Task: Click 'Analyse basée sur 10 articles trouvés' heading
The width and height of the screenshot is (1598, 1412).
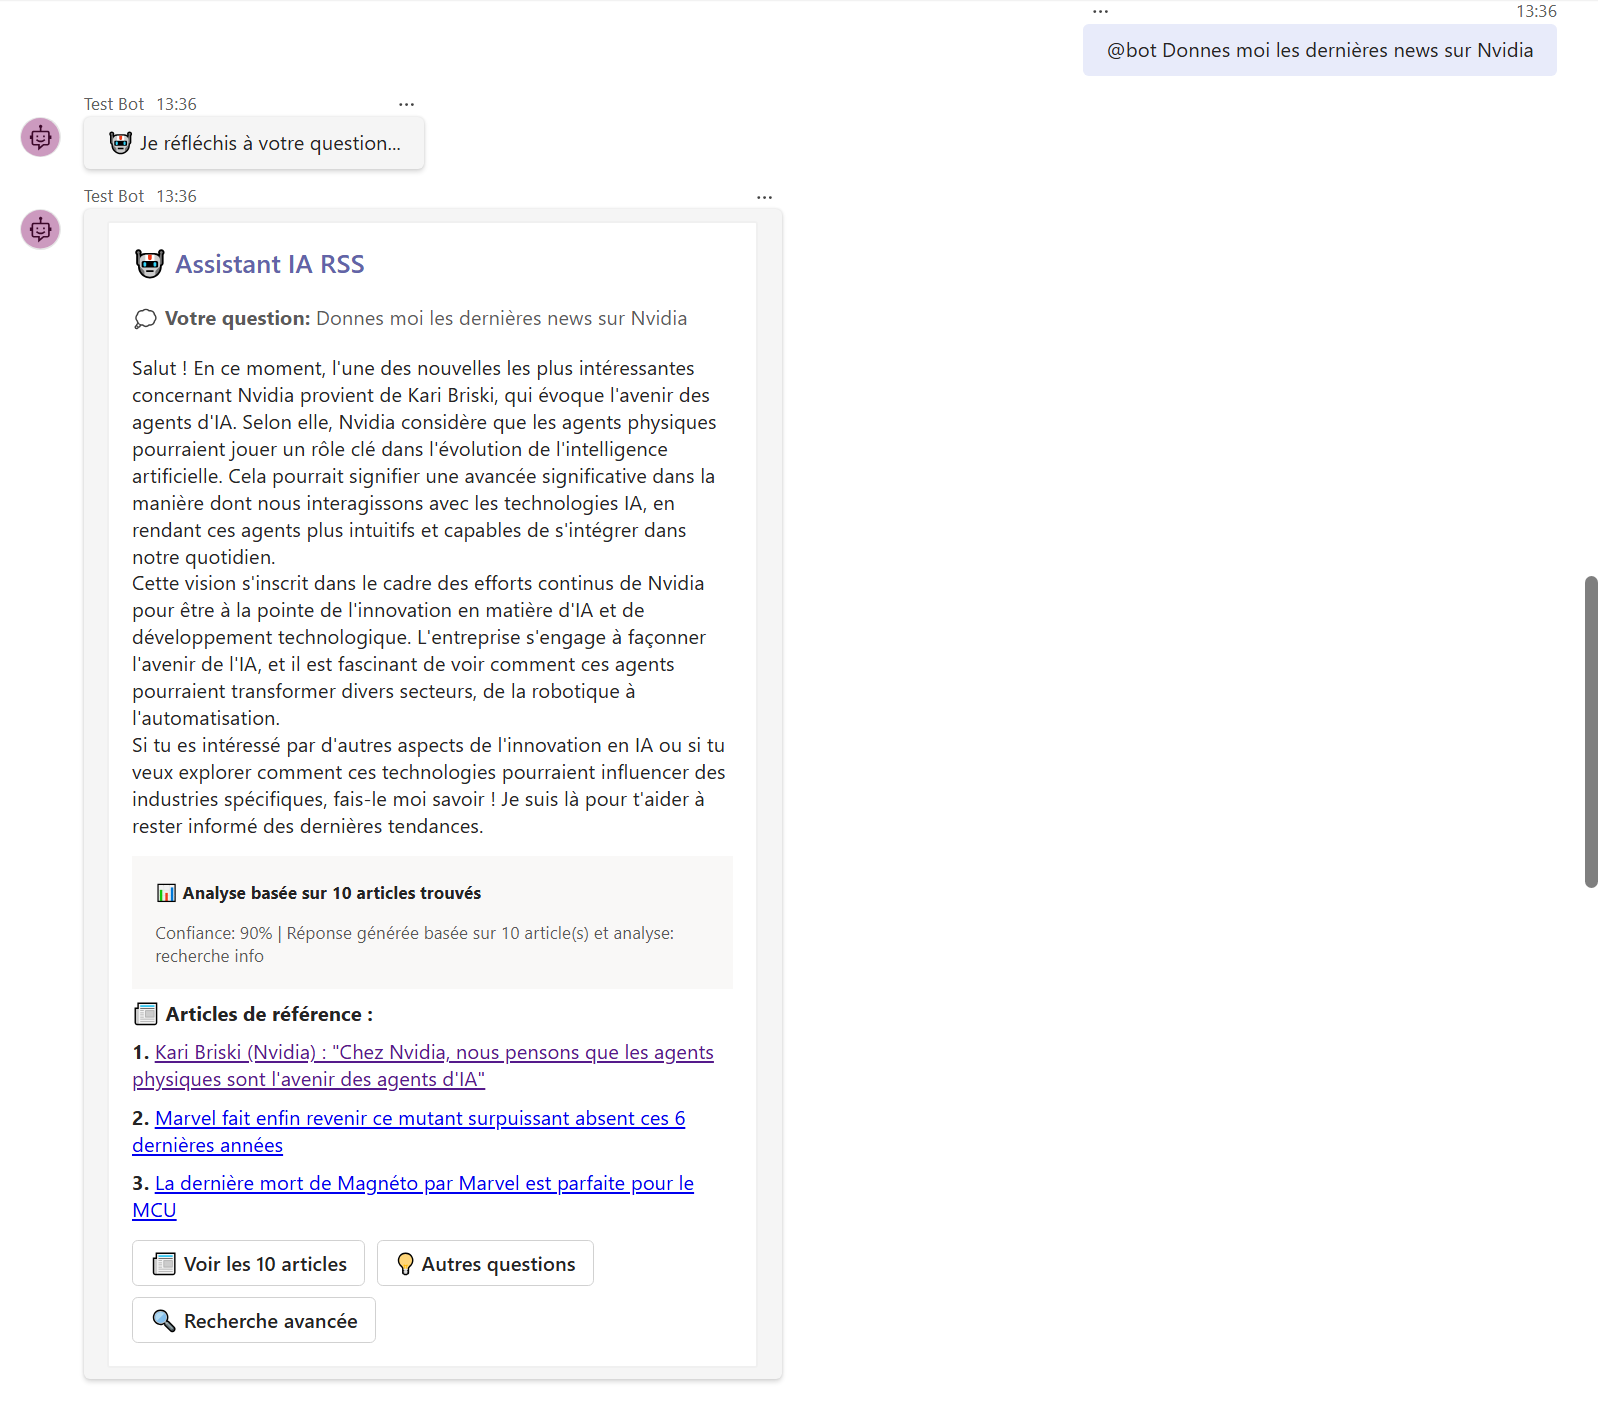Action: (332, 893)
